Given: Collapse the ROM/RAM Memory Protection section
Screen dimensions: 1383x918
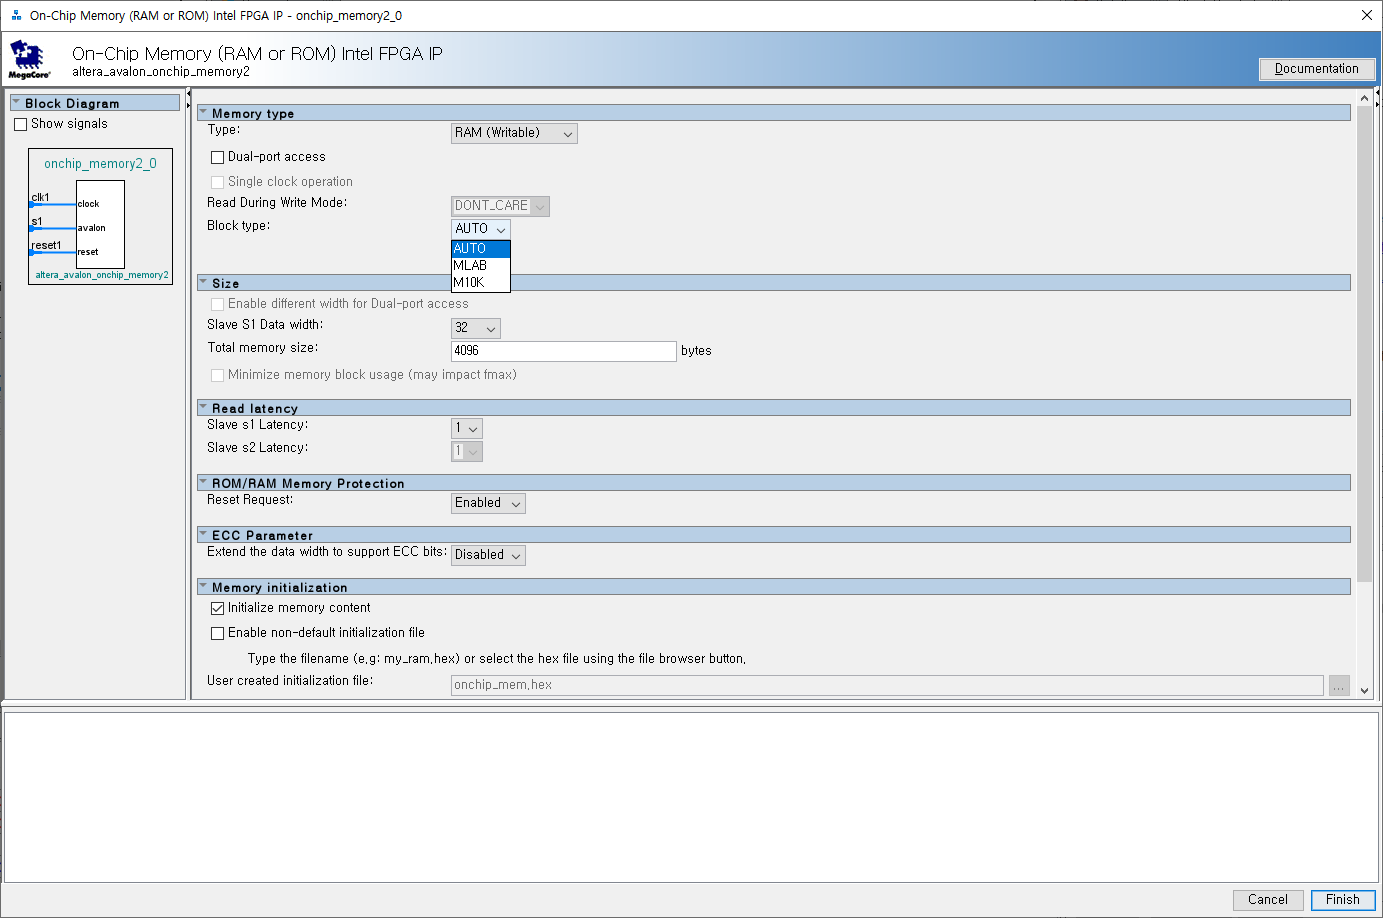Looking at the screenshot, I should pos(203,483).
